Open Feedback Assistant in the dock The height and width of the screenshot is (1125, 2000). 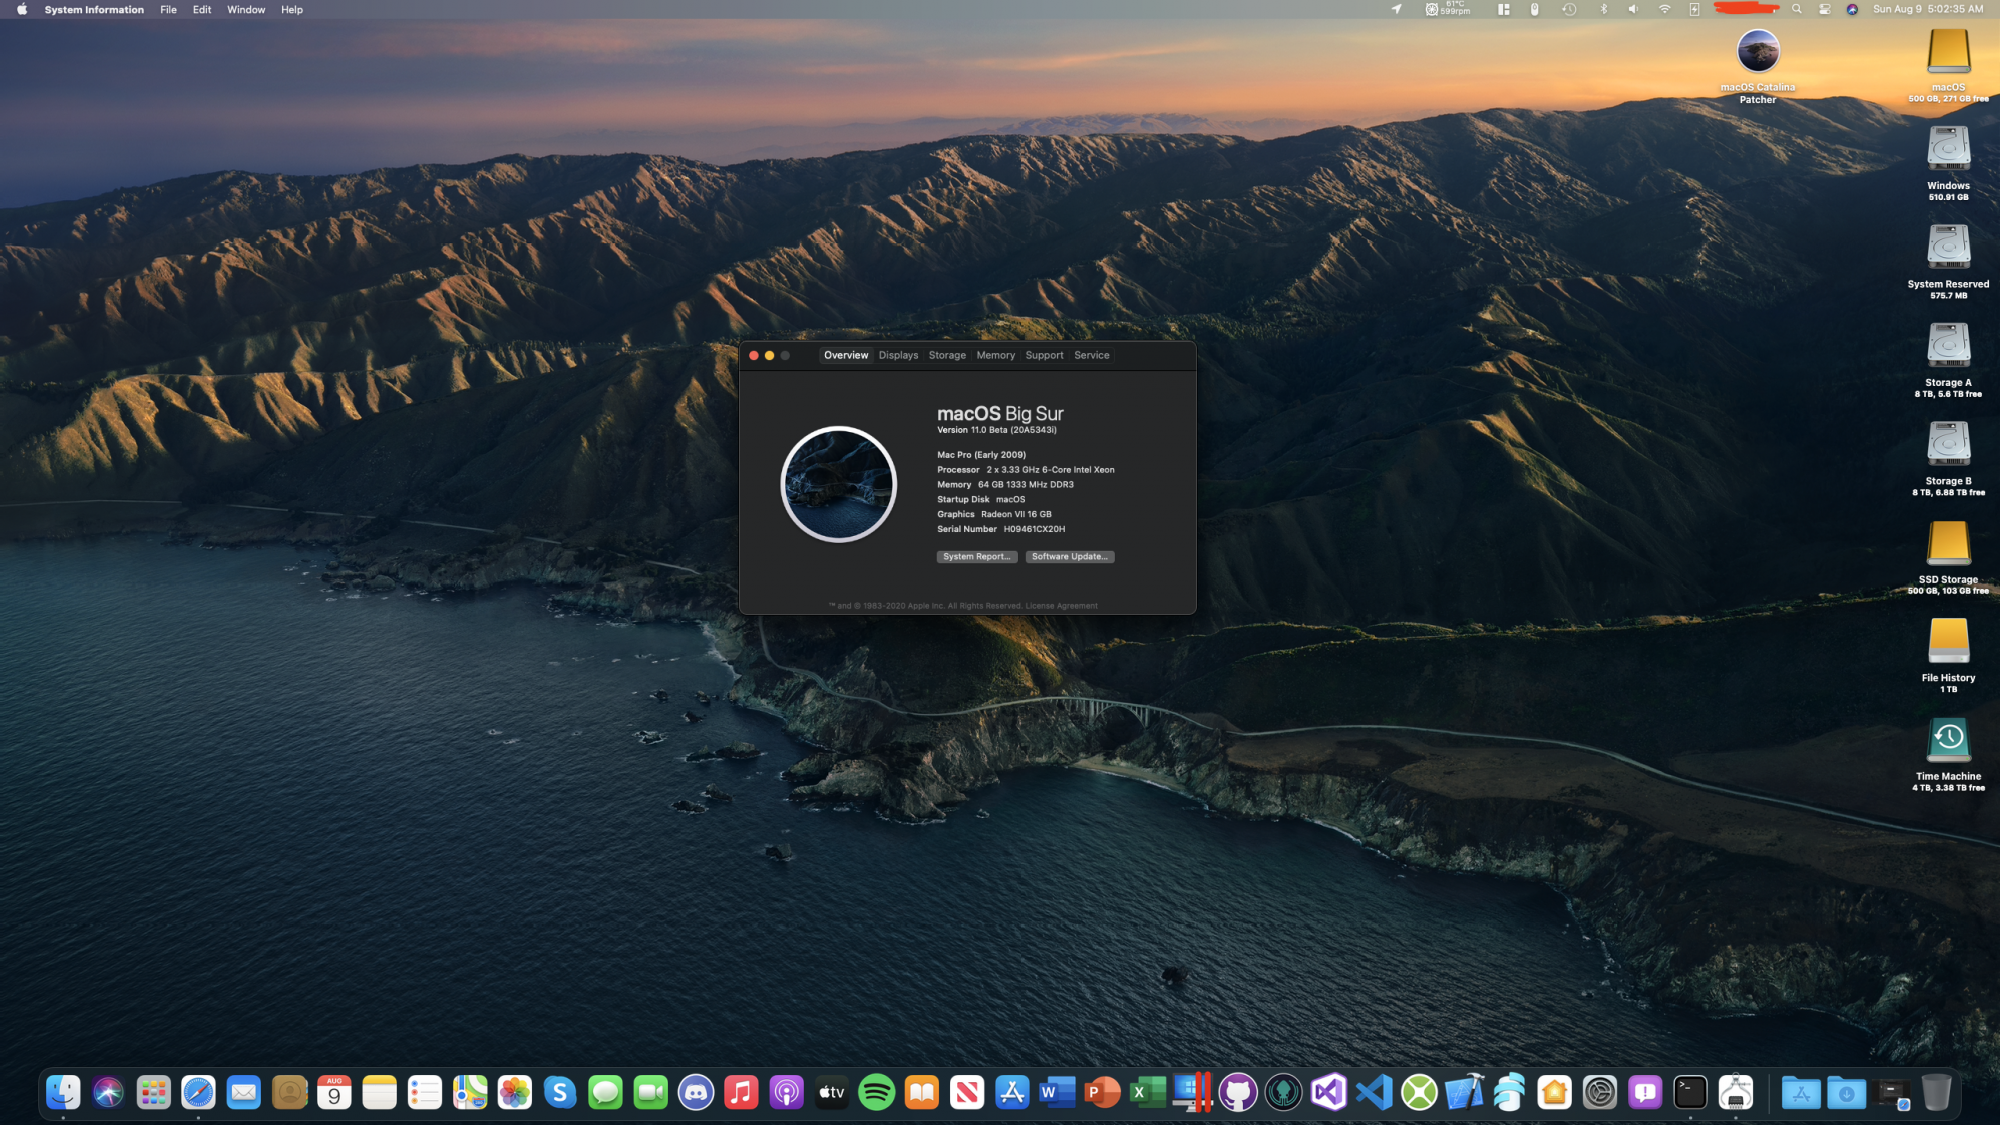coord(1645,1092)
